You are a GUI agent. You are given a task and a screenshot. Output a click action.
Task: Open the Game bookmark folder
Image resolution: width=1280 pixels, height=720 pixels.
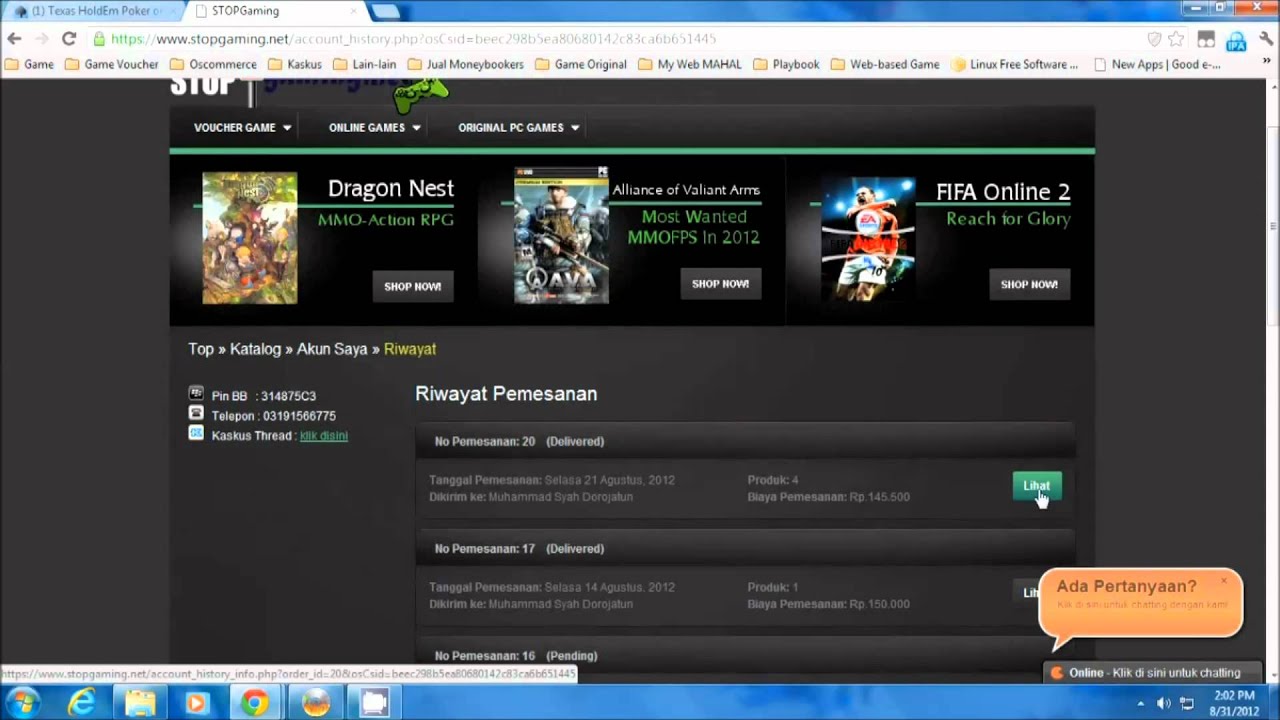coord(30,64)
